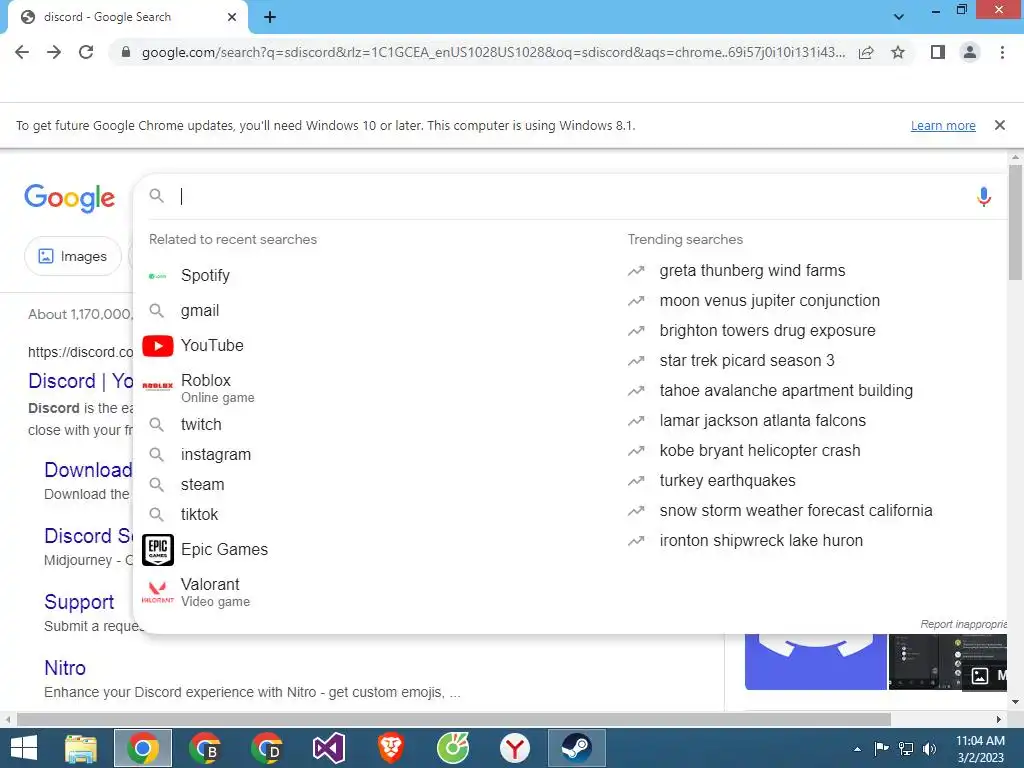Start voice search with the microphone icon
This screenshot has height=768, width=1024.
(x=984, y=197)
